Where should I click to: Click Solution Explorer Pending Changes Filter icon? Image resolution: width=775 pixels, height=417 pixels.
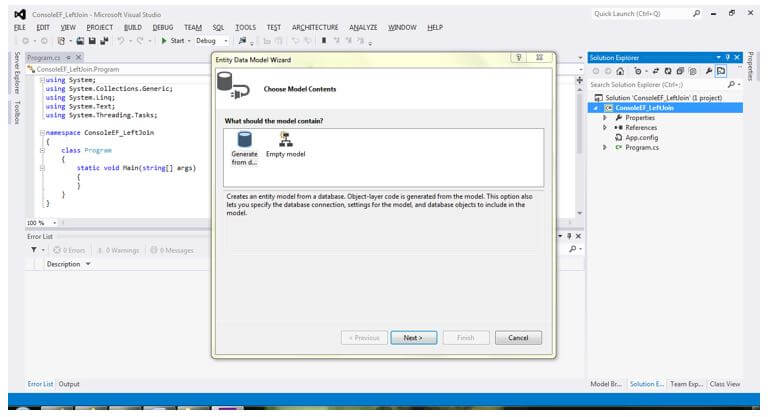638,71
